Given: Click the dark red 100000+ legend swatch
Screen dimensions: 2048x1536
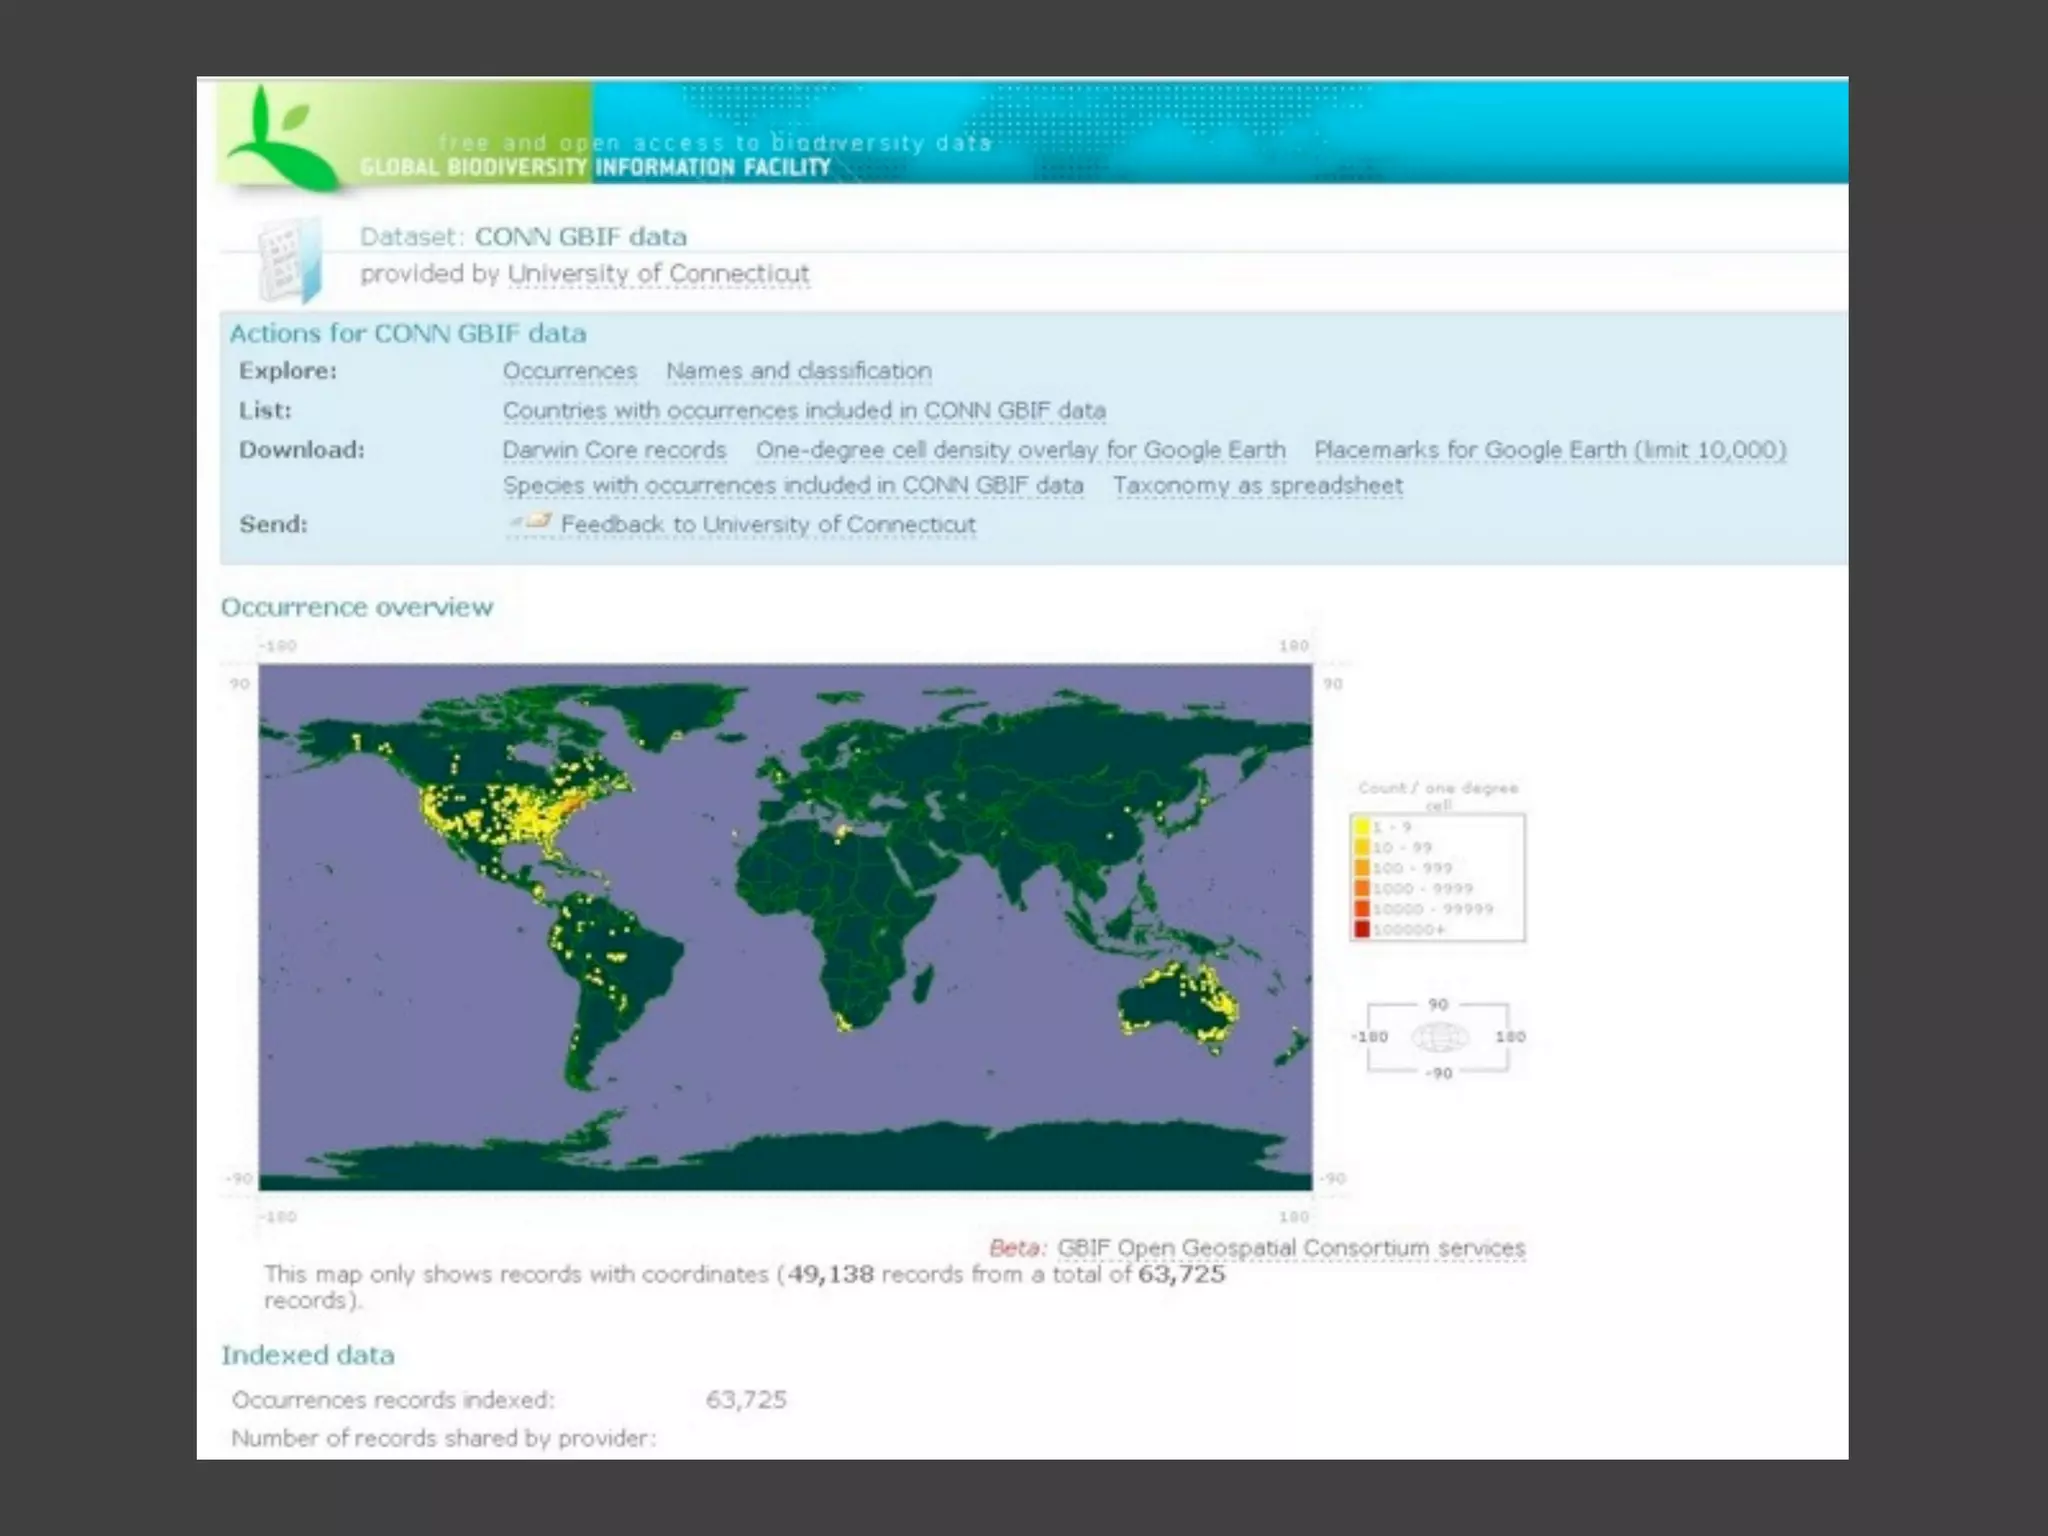Looking at the screenshot, I should coord(1362,930).
